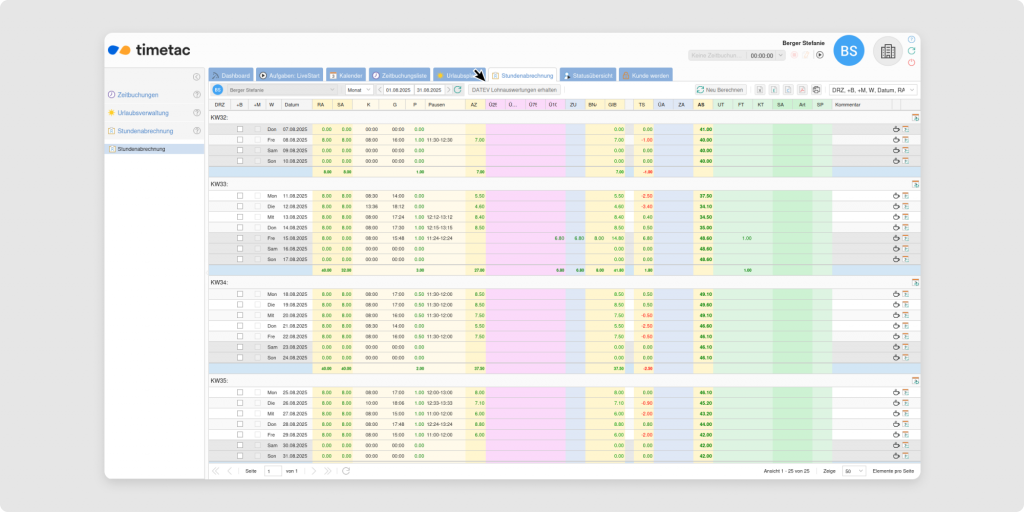Viewport: 1024px width, 512px height.
Task: Click export icon for KW33 header
Action: pyautogui.click(x=915, y=185)
